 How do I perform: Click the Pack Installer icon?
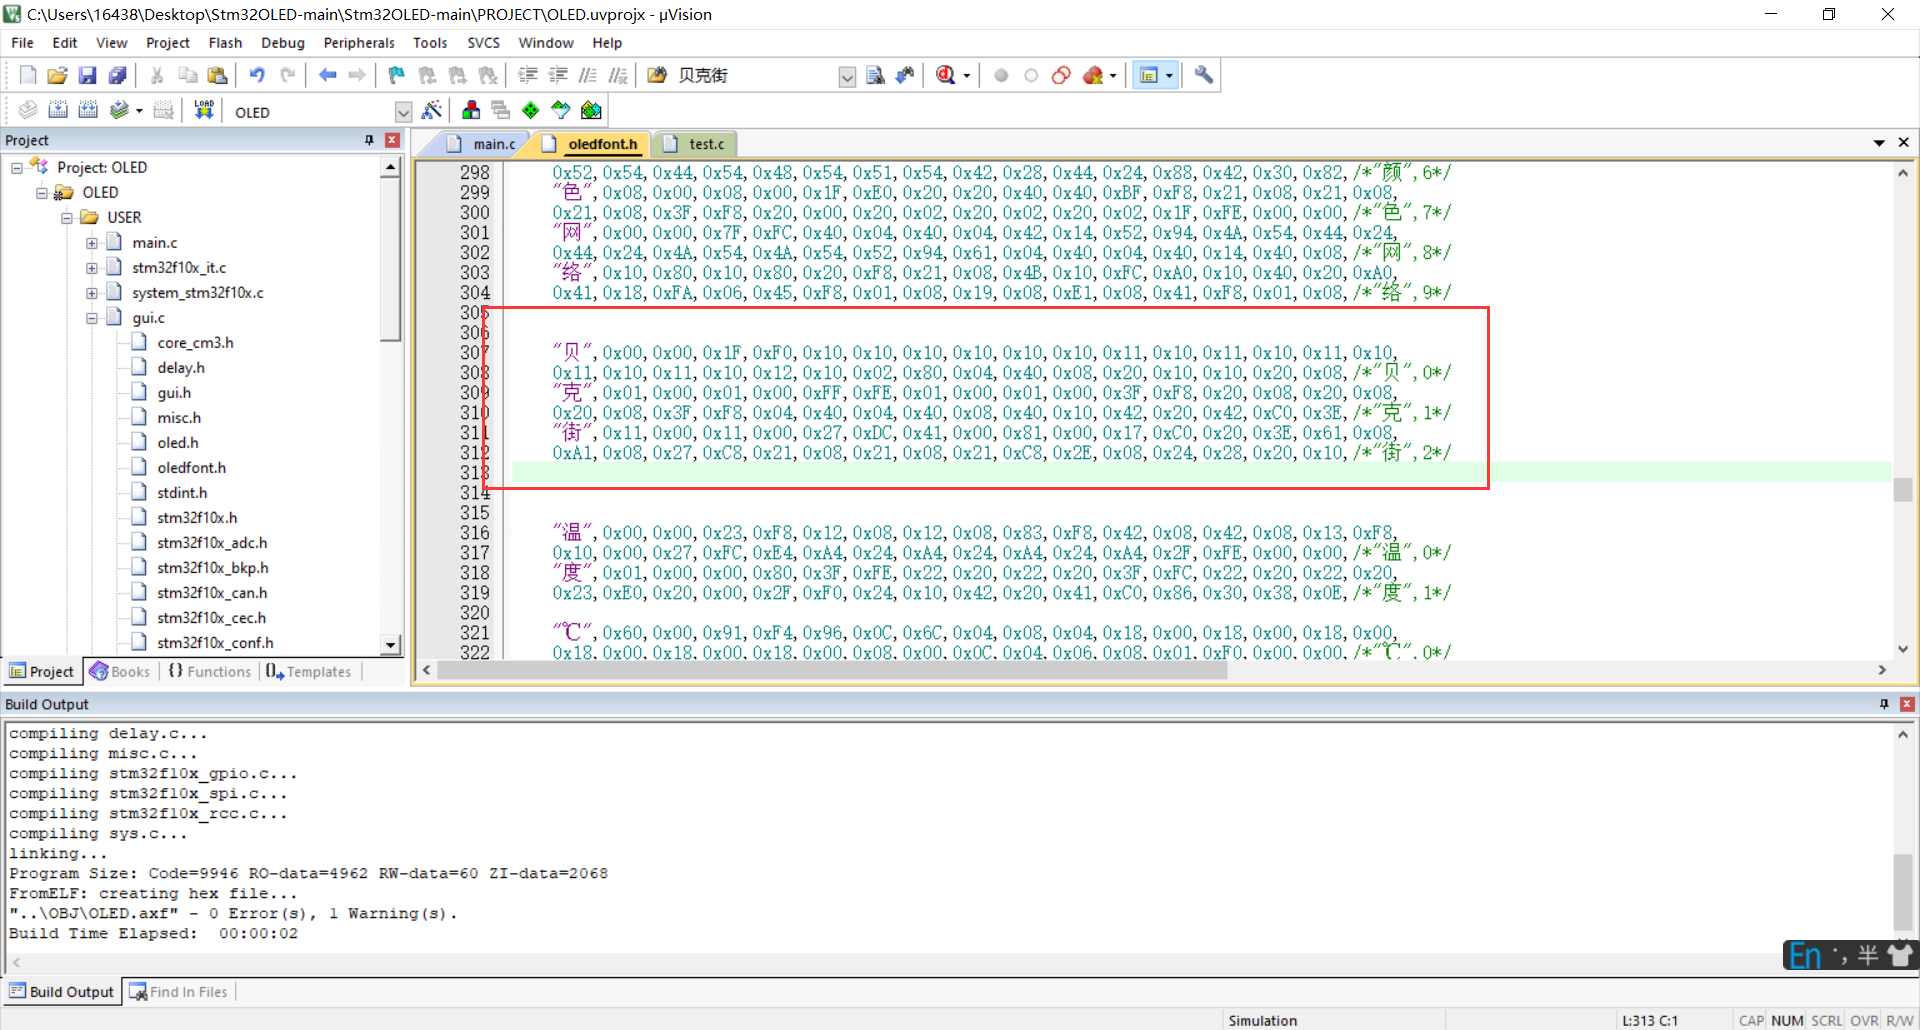tap(592, 110)
